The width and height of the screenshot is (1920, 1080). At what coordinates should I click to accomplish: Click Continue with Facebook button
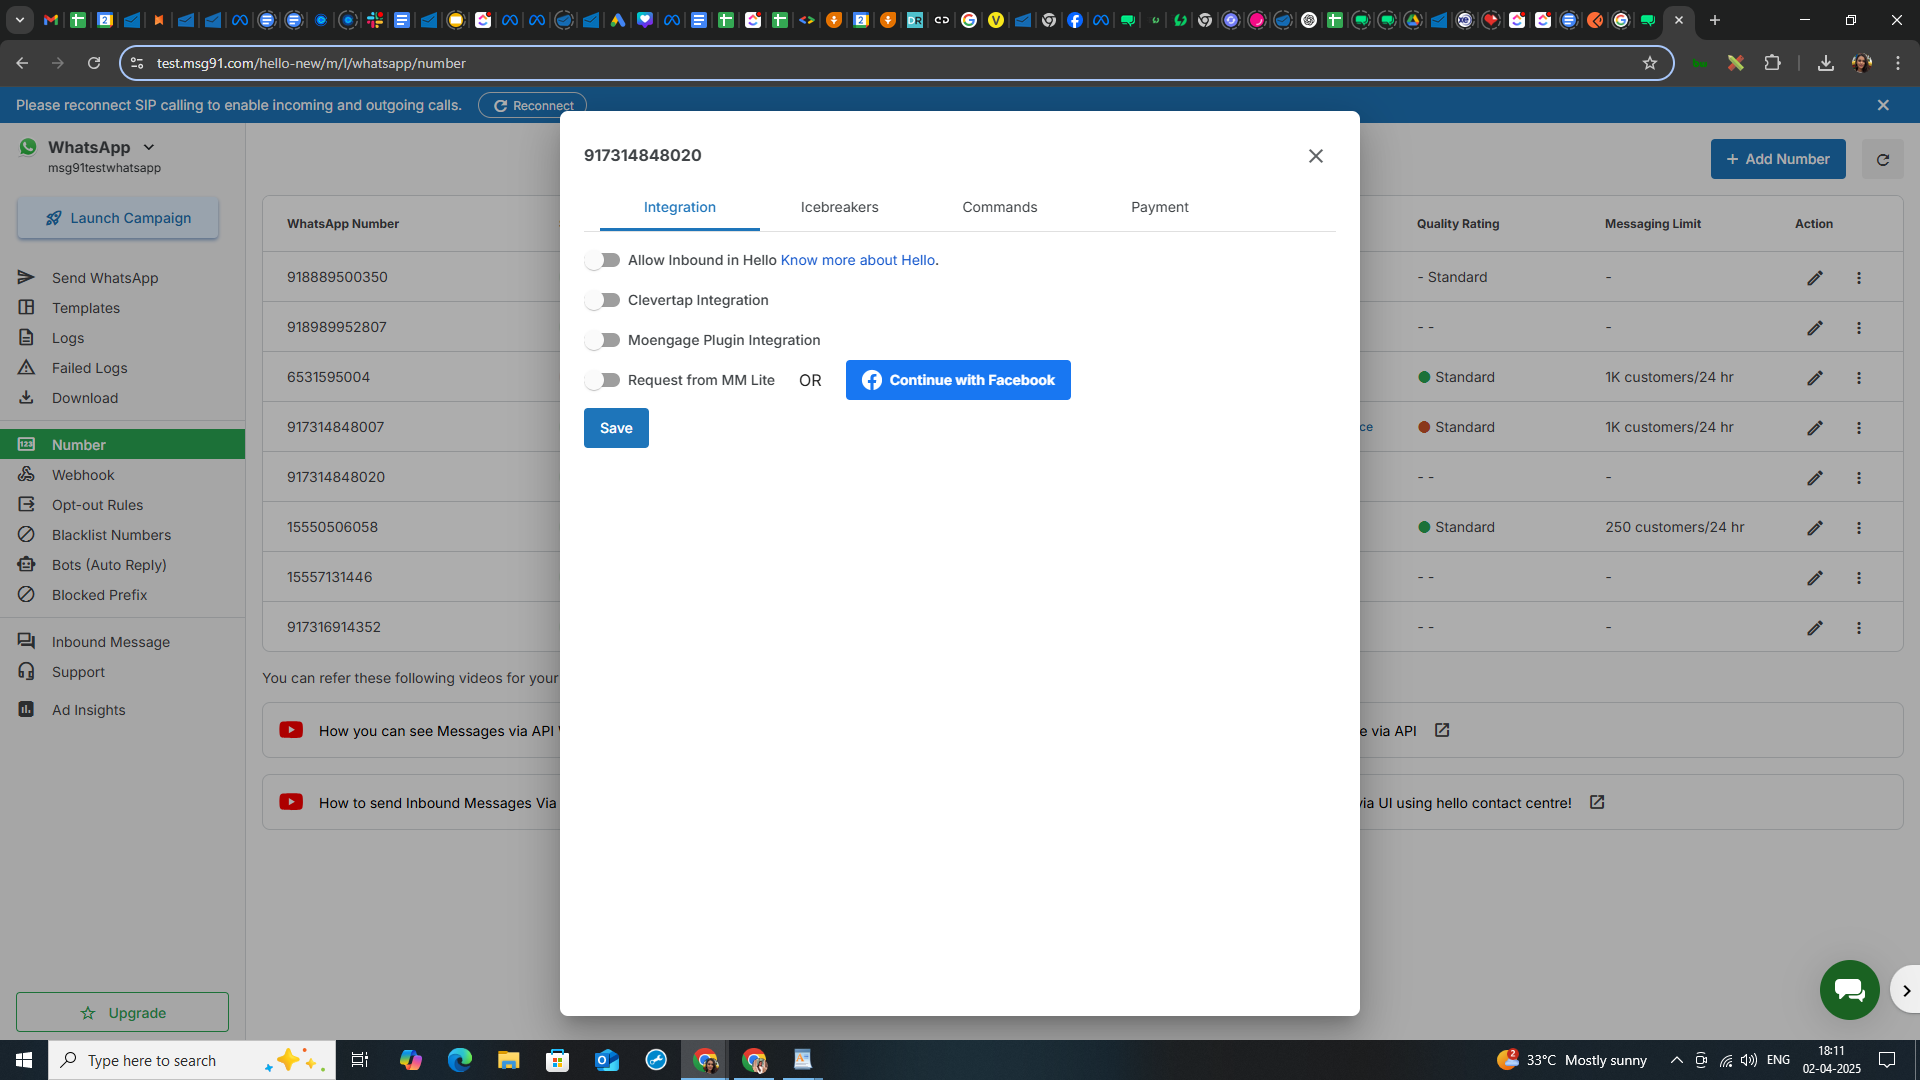pyautogui.click(x=957, y=381)
